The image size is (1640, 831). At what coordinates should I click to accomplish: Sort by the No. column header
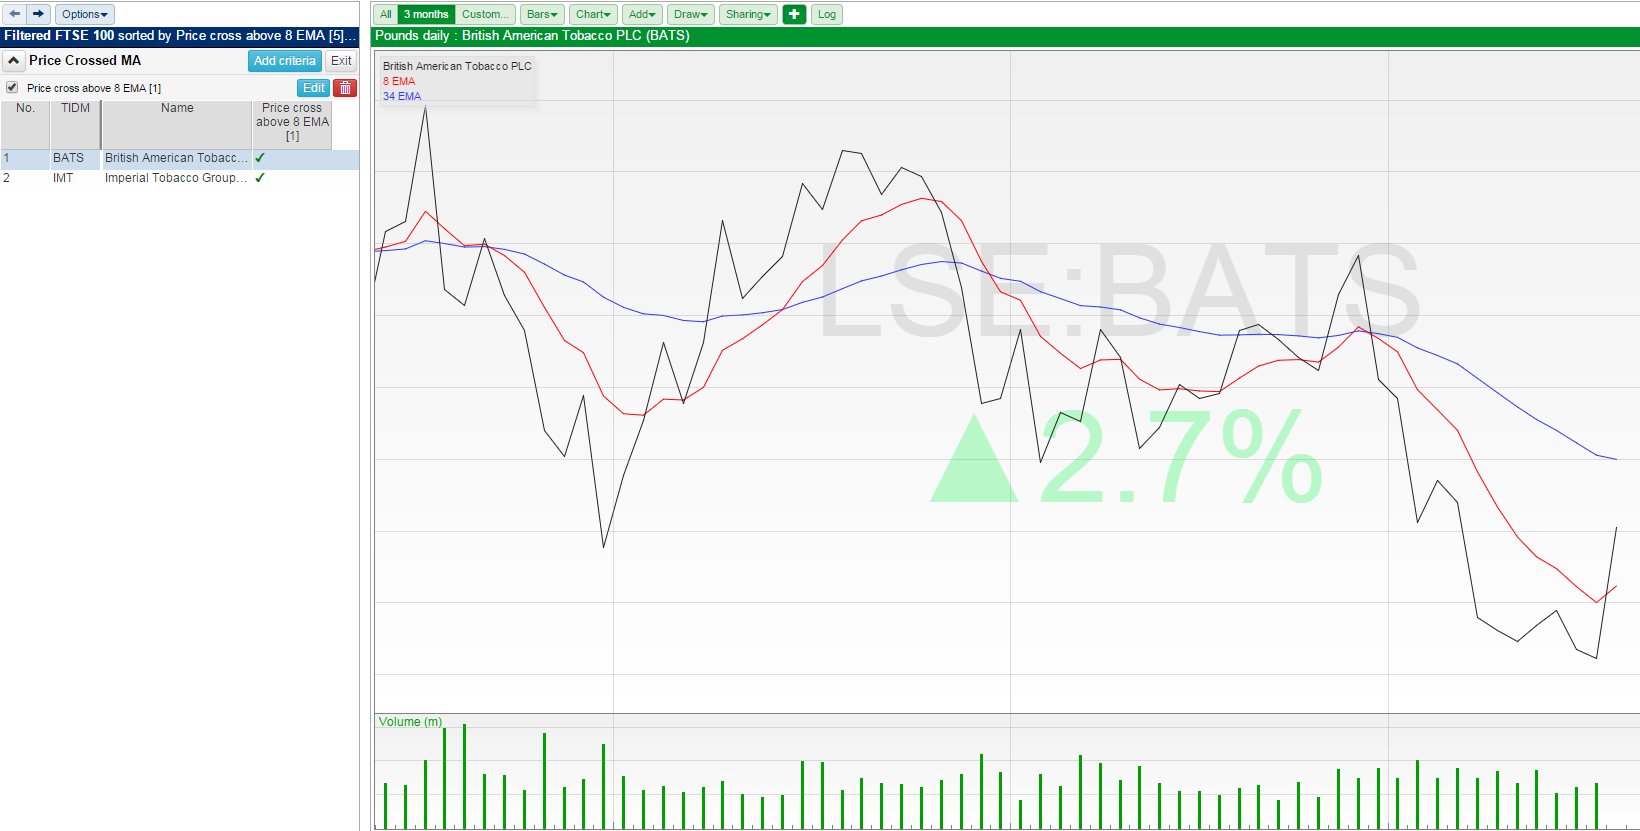point(25,124)
